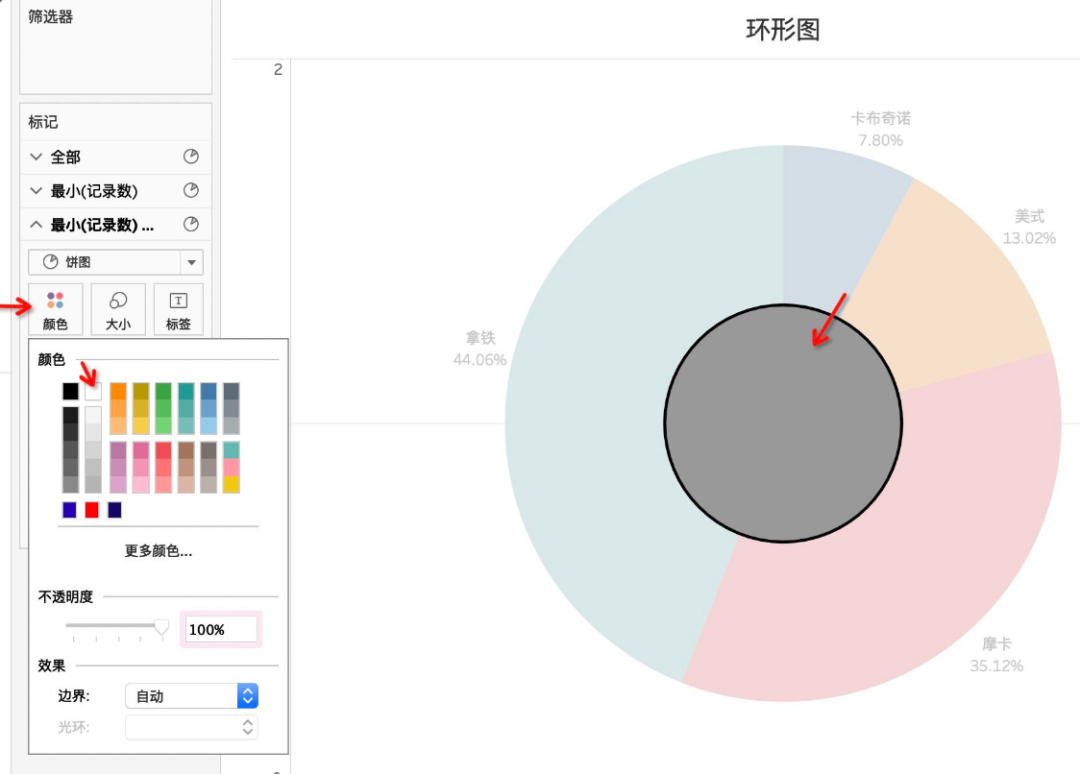1080x774 pixels.
Task: Pick the red custom color swatch
Action: 92,510
